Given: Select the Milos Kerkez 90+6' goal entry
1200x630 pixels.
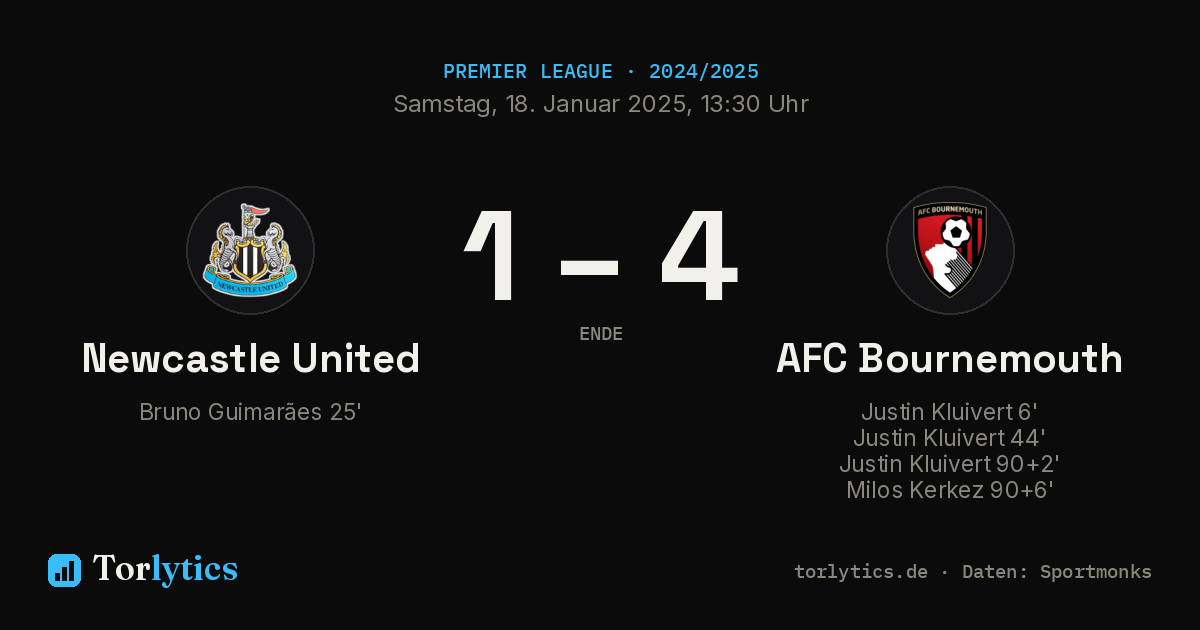Looking at the screenshot, I should pyautogui.click(x=949, y=490).
